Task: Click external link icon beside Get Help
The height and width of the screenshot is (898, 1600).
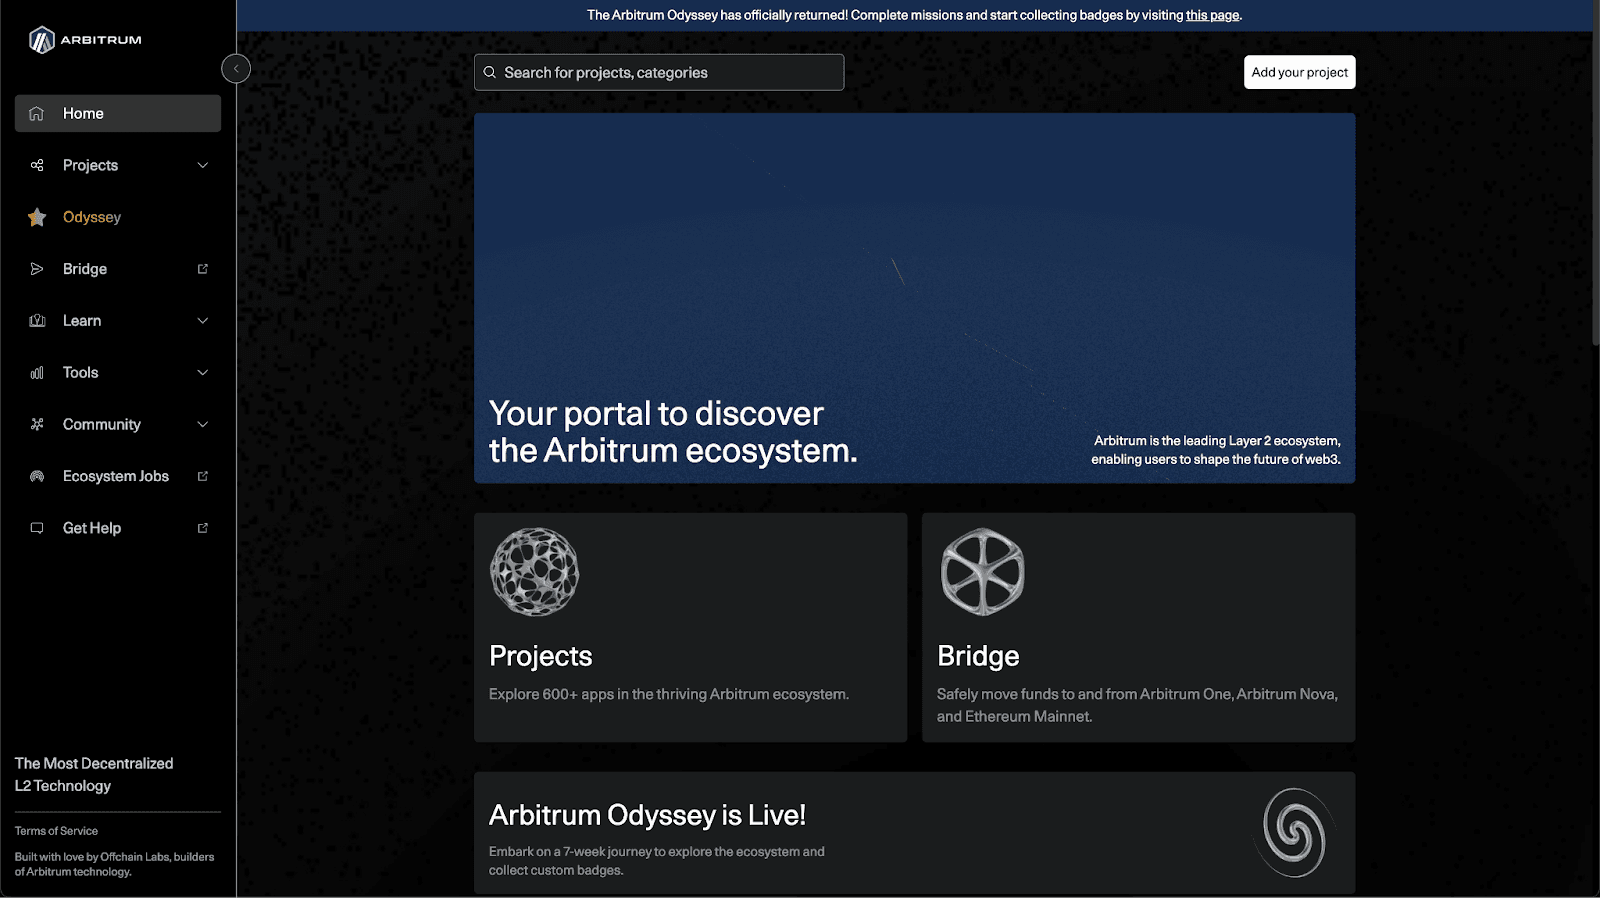Action: tap(203, 528)
